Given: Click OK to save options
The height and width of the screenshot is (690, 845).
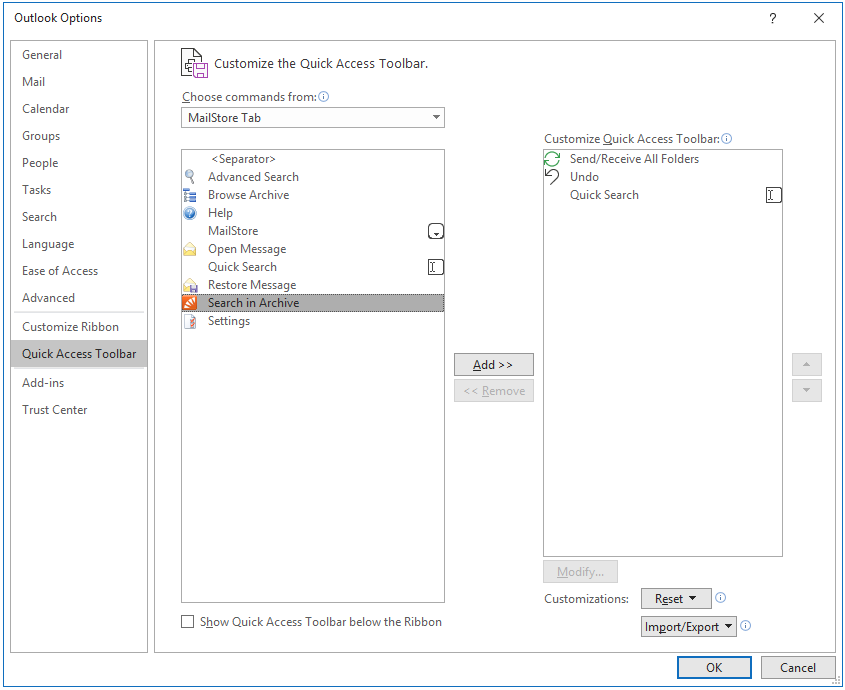Looking at the screenshot, I should pos(714,667).
